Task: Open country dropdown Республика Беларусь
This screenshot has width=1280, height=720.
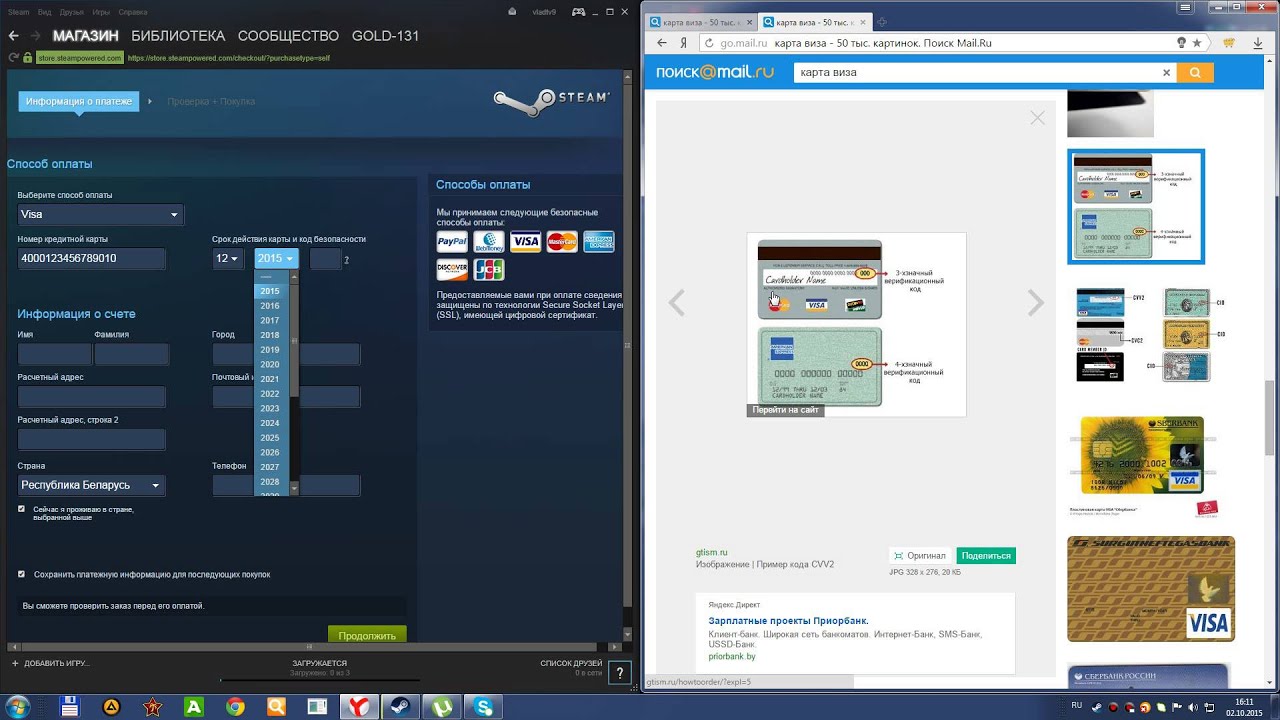Action: click(x=91, y=485)
